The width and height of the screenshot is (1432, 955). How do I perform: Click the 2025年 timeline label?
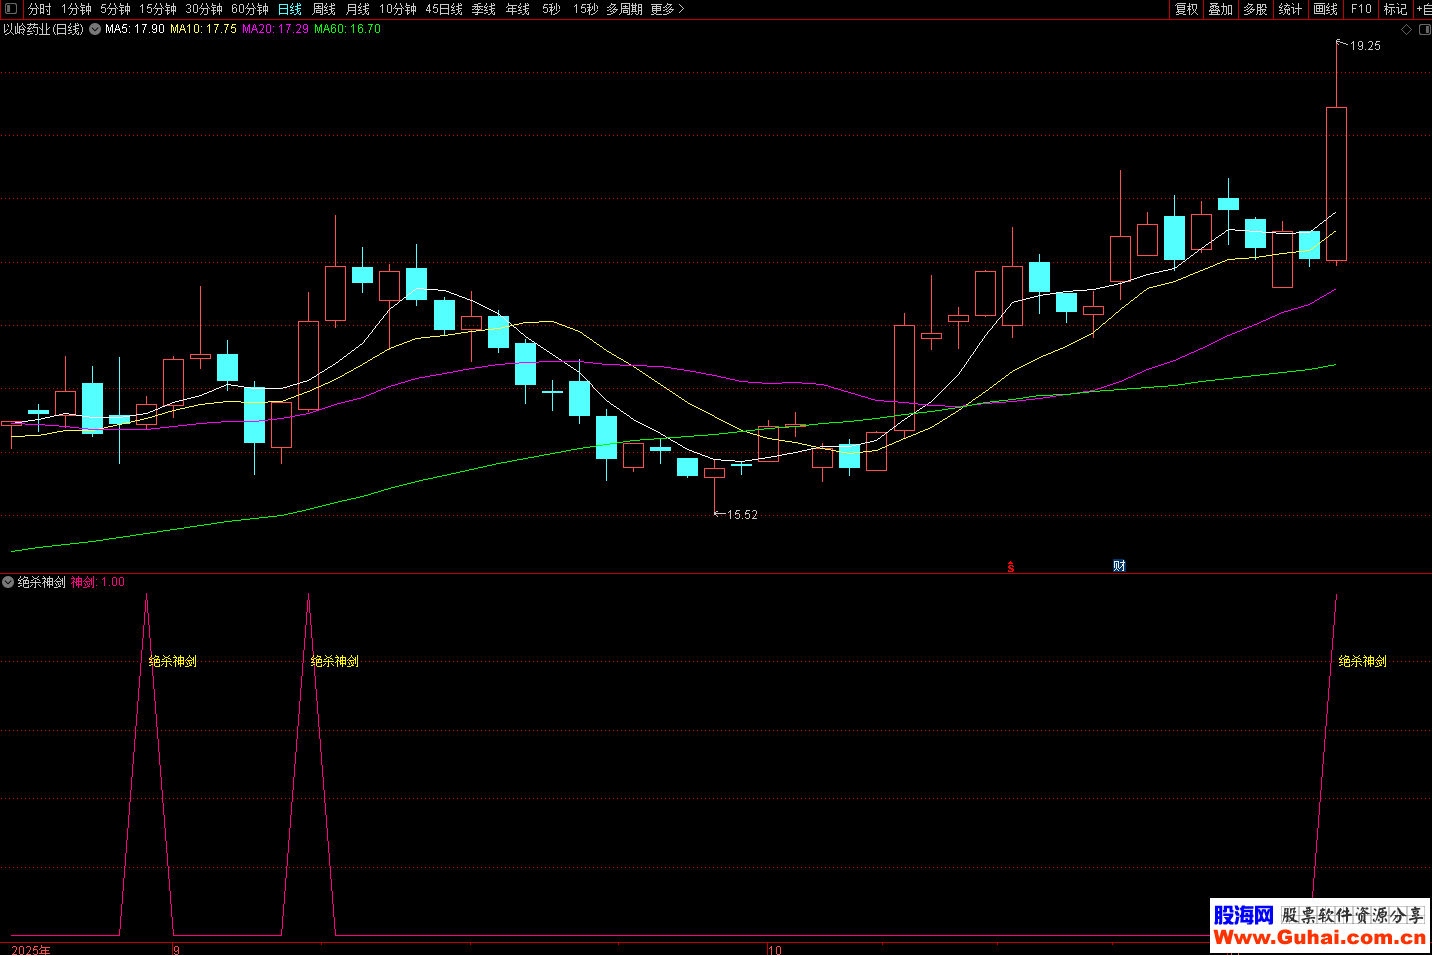[31, 949]
